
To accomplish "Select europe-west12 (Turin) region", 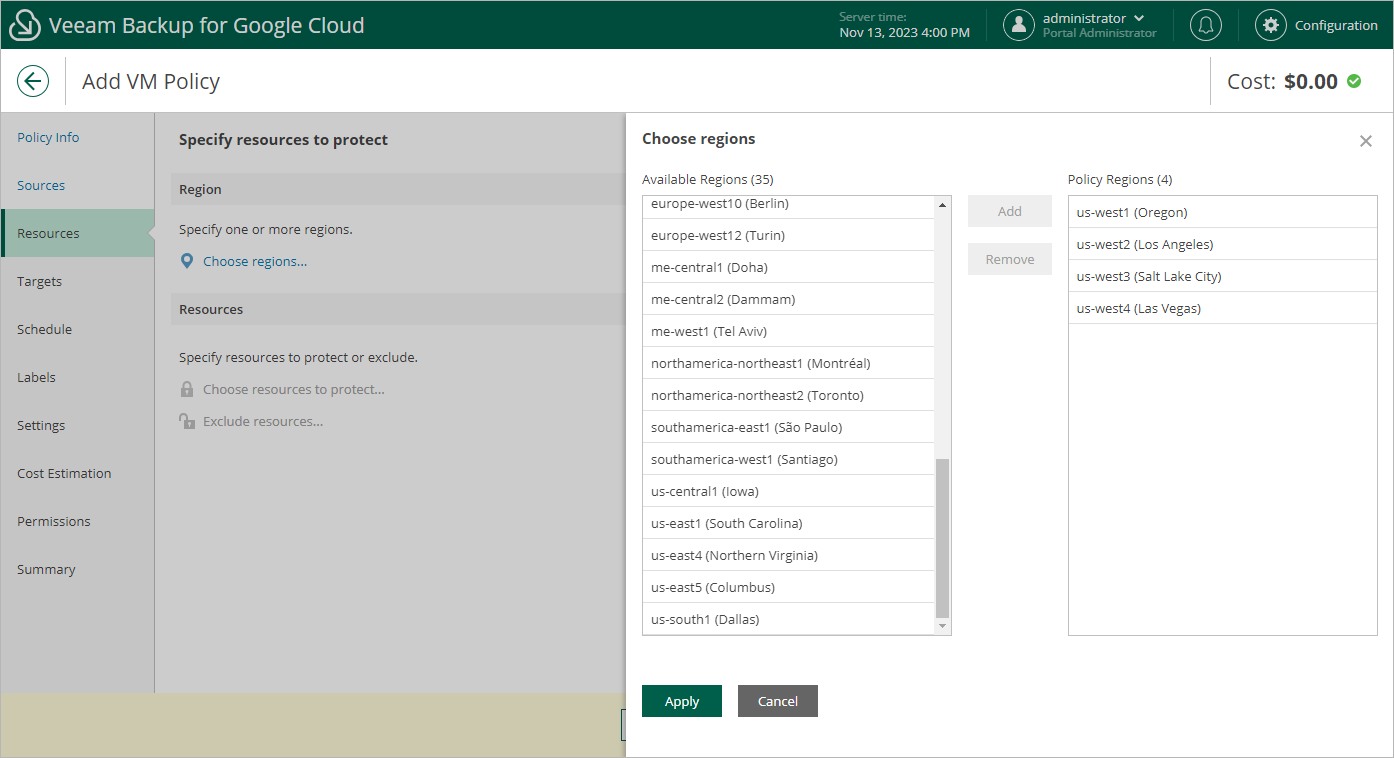I will pyautogui.click(x=718, y=235).
